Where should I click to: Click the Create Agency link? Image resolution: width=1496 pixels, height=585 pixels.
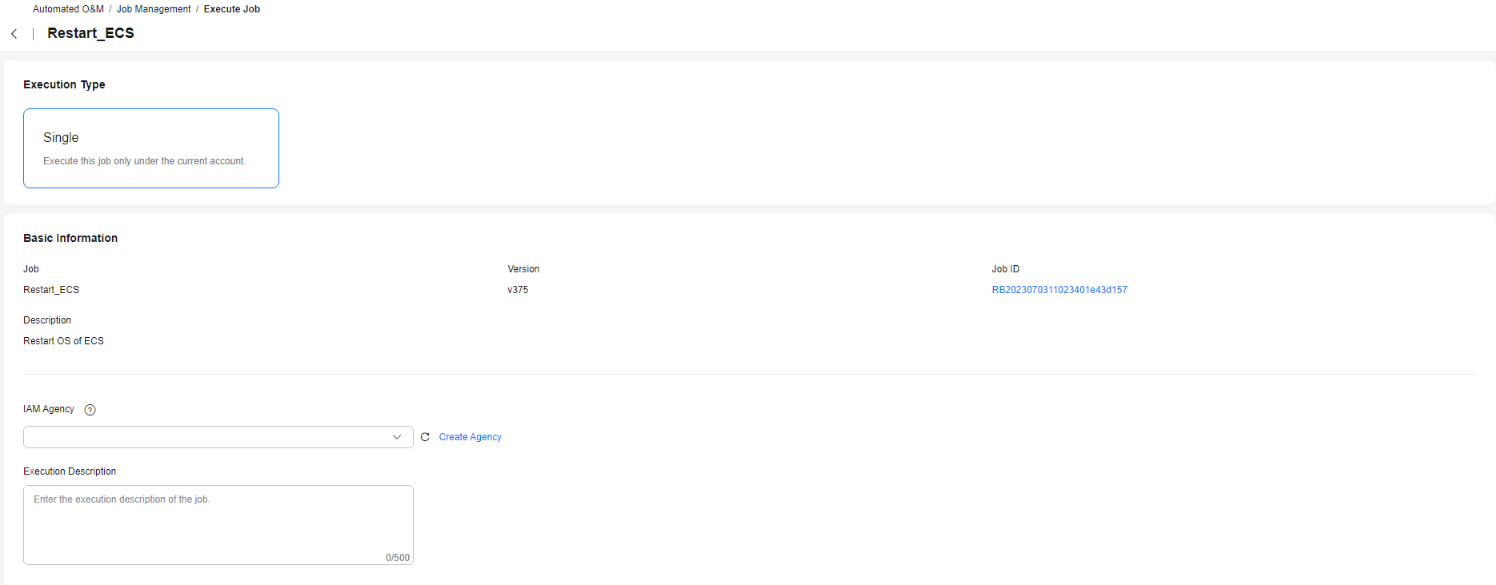pyautogui.click(x=470, y=437)
